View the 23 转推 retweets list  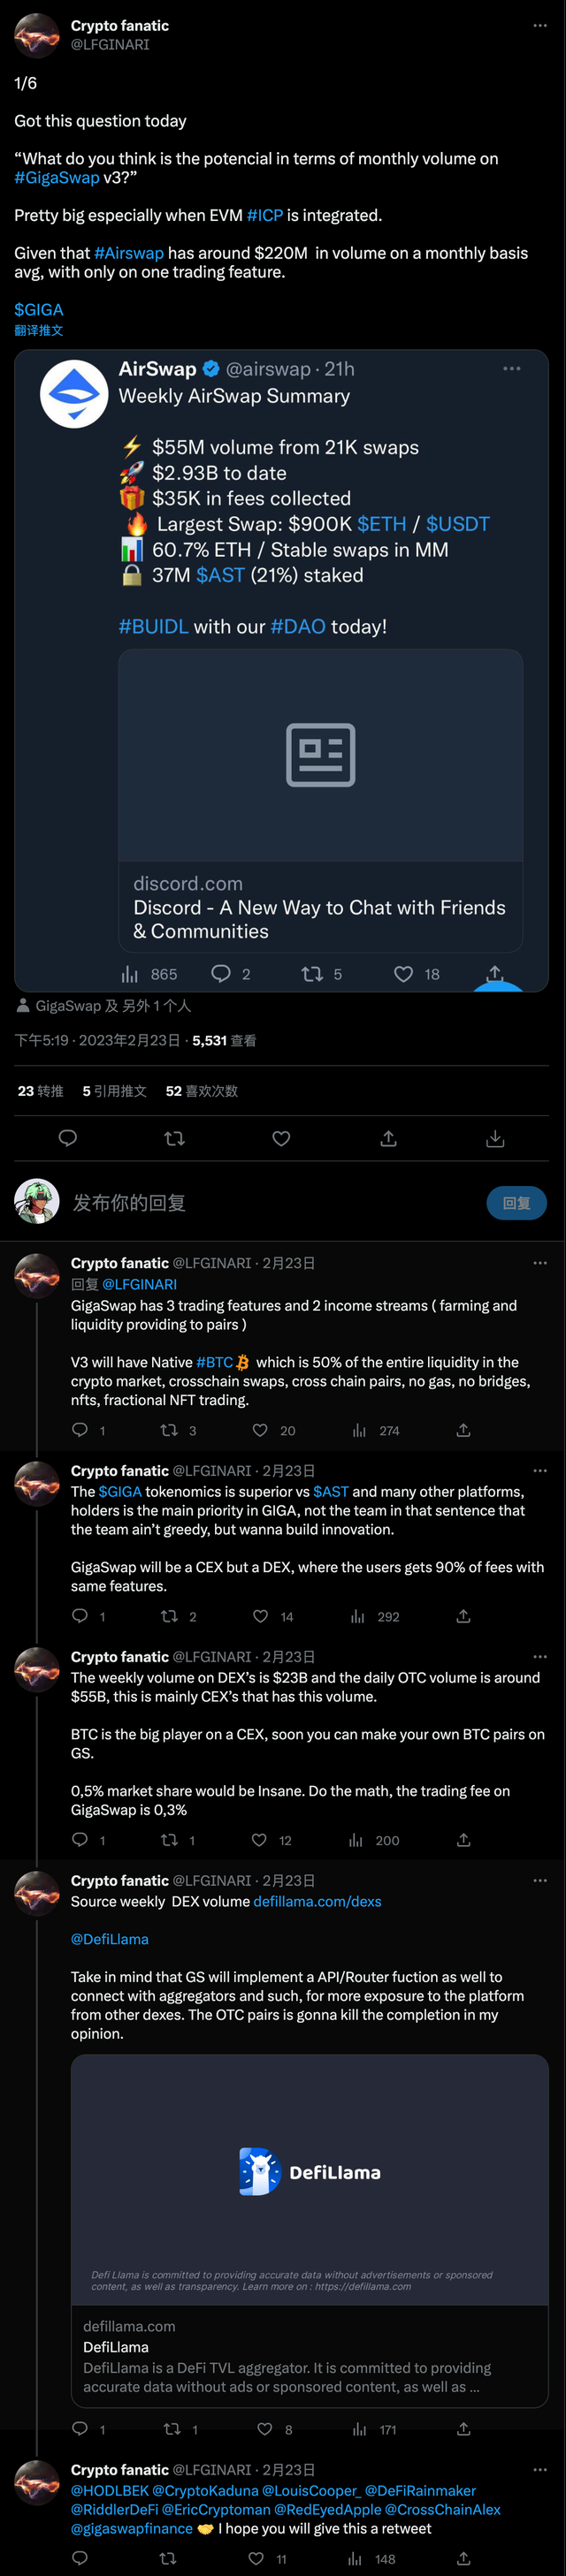[x=40, y=1091]
